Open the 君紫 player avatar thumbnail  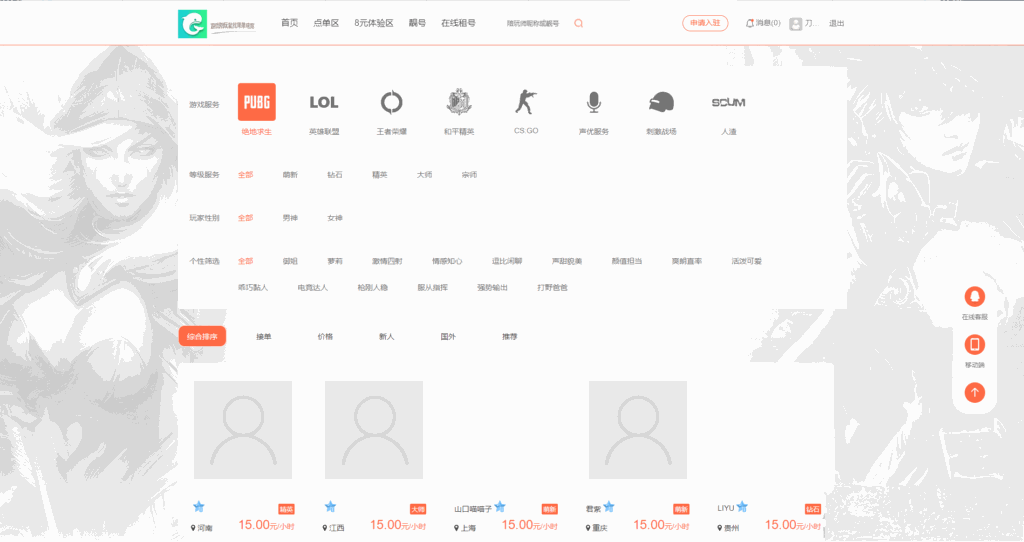(x=638, y=430)
